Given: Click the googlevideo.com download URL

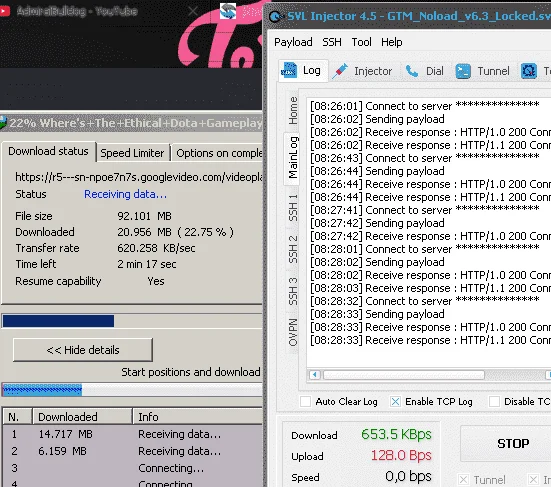Looking at the screenshot, I should (x=138, y=177).
